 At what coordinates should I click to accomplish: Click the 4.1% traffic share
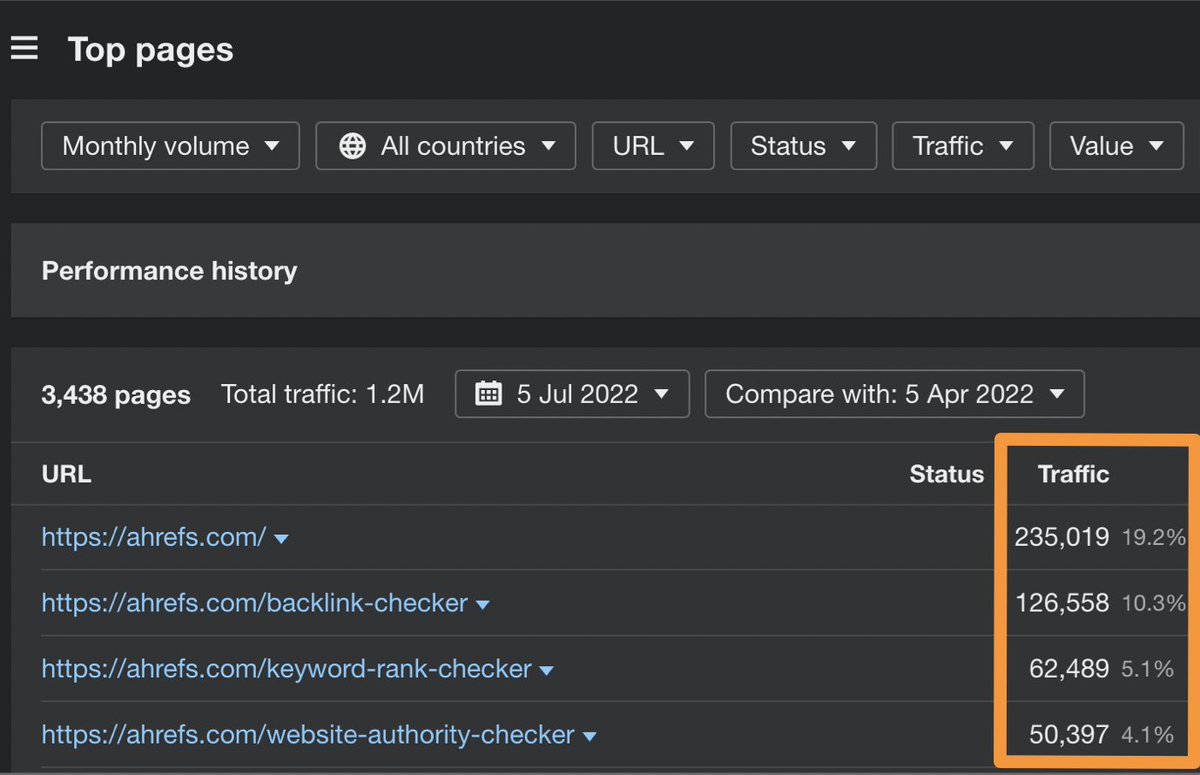point(1147,735)
